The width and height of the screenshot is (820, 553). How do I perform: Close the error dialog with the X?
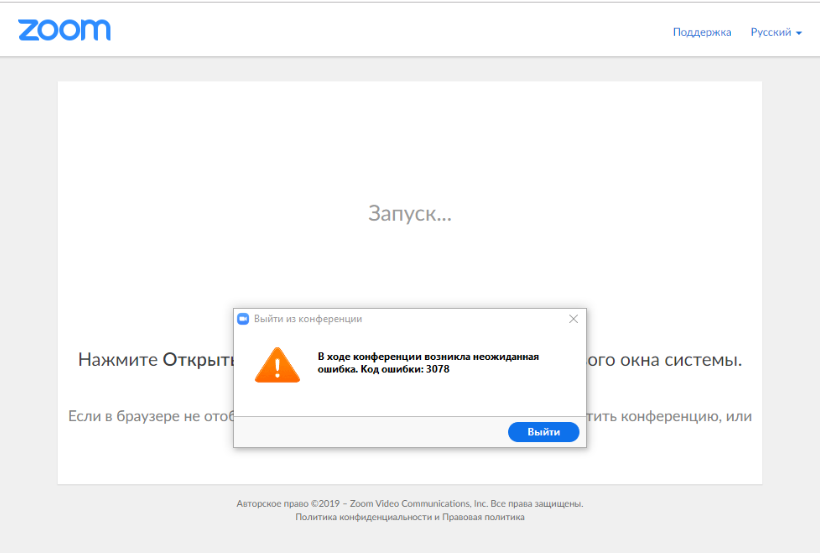click(573, 319)
